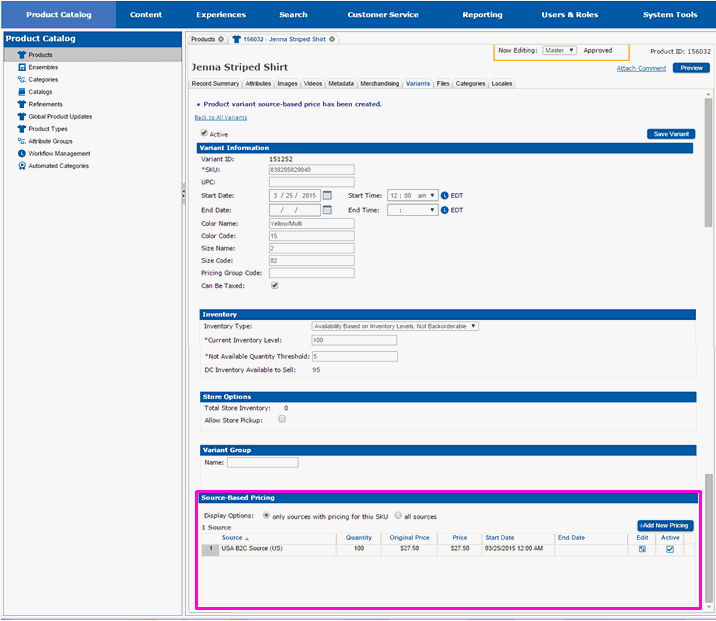
Task: Open the End Time dropdown
Action: click(x=412, y=210)
